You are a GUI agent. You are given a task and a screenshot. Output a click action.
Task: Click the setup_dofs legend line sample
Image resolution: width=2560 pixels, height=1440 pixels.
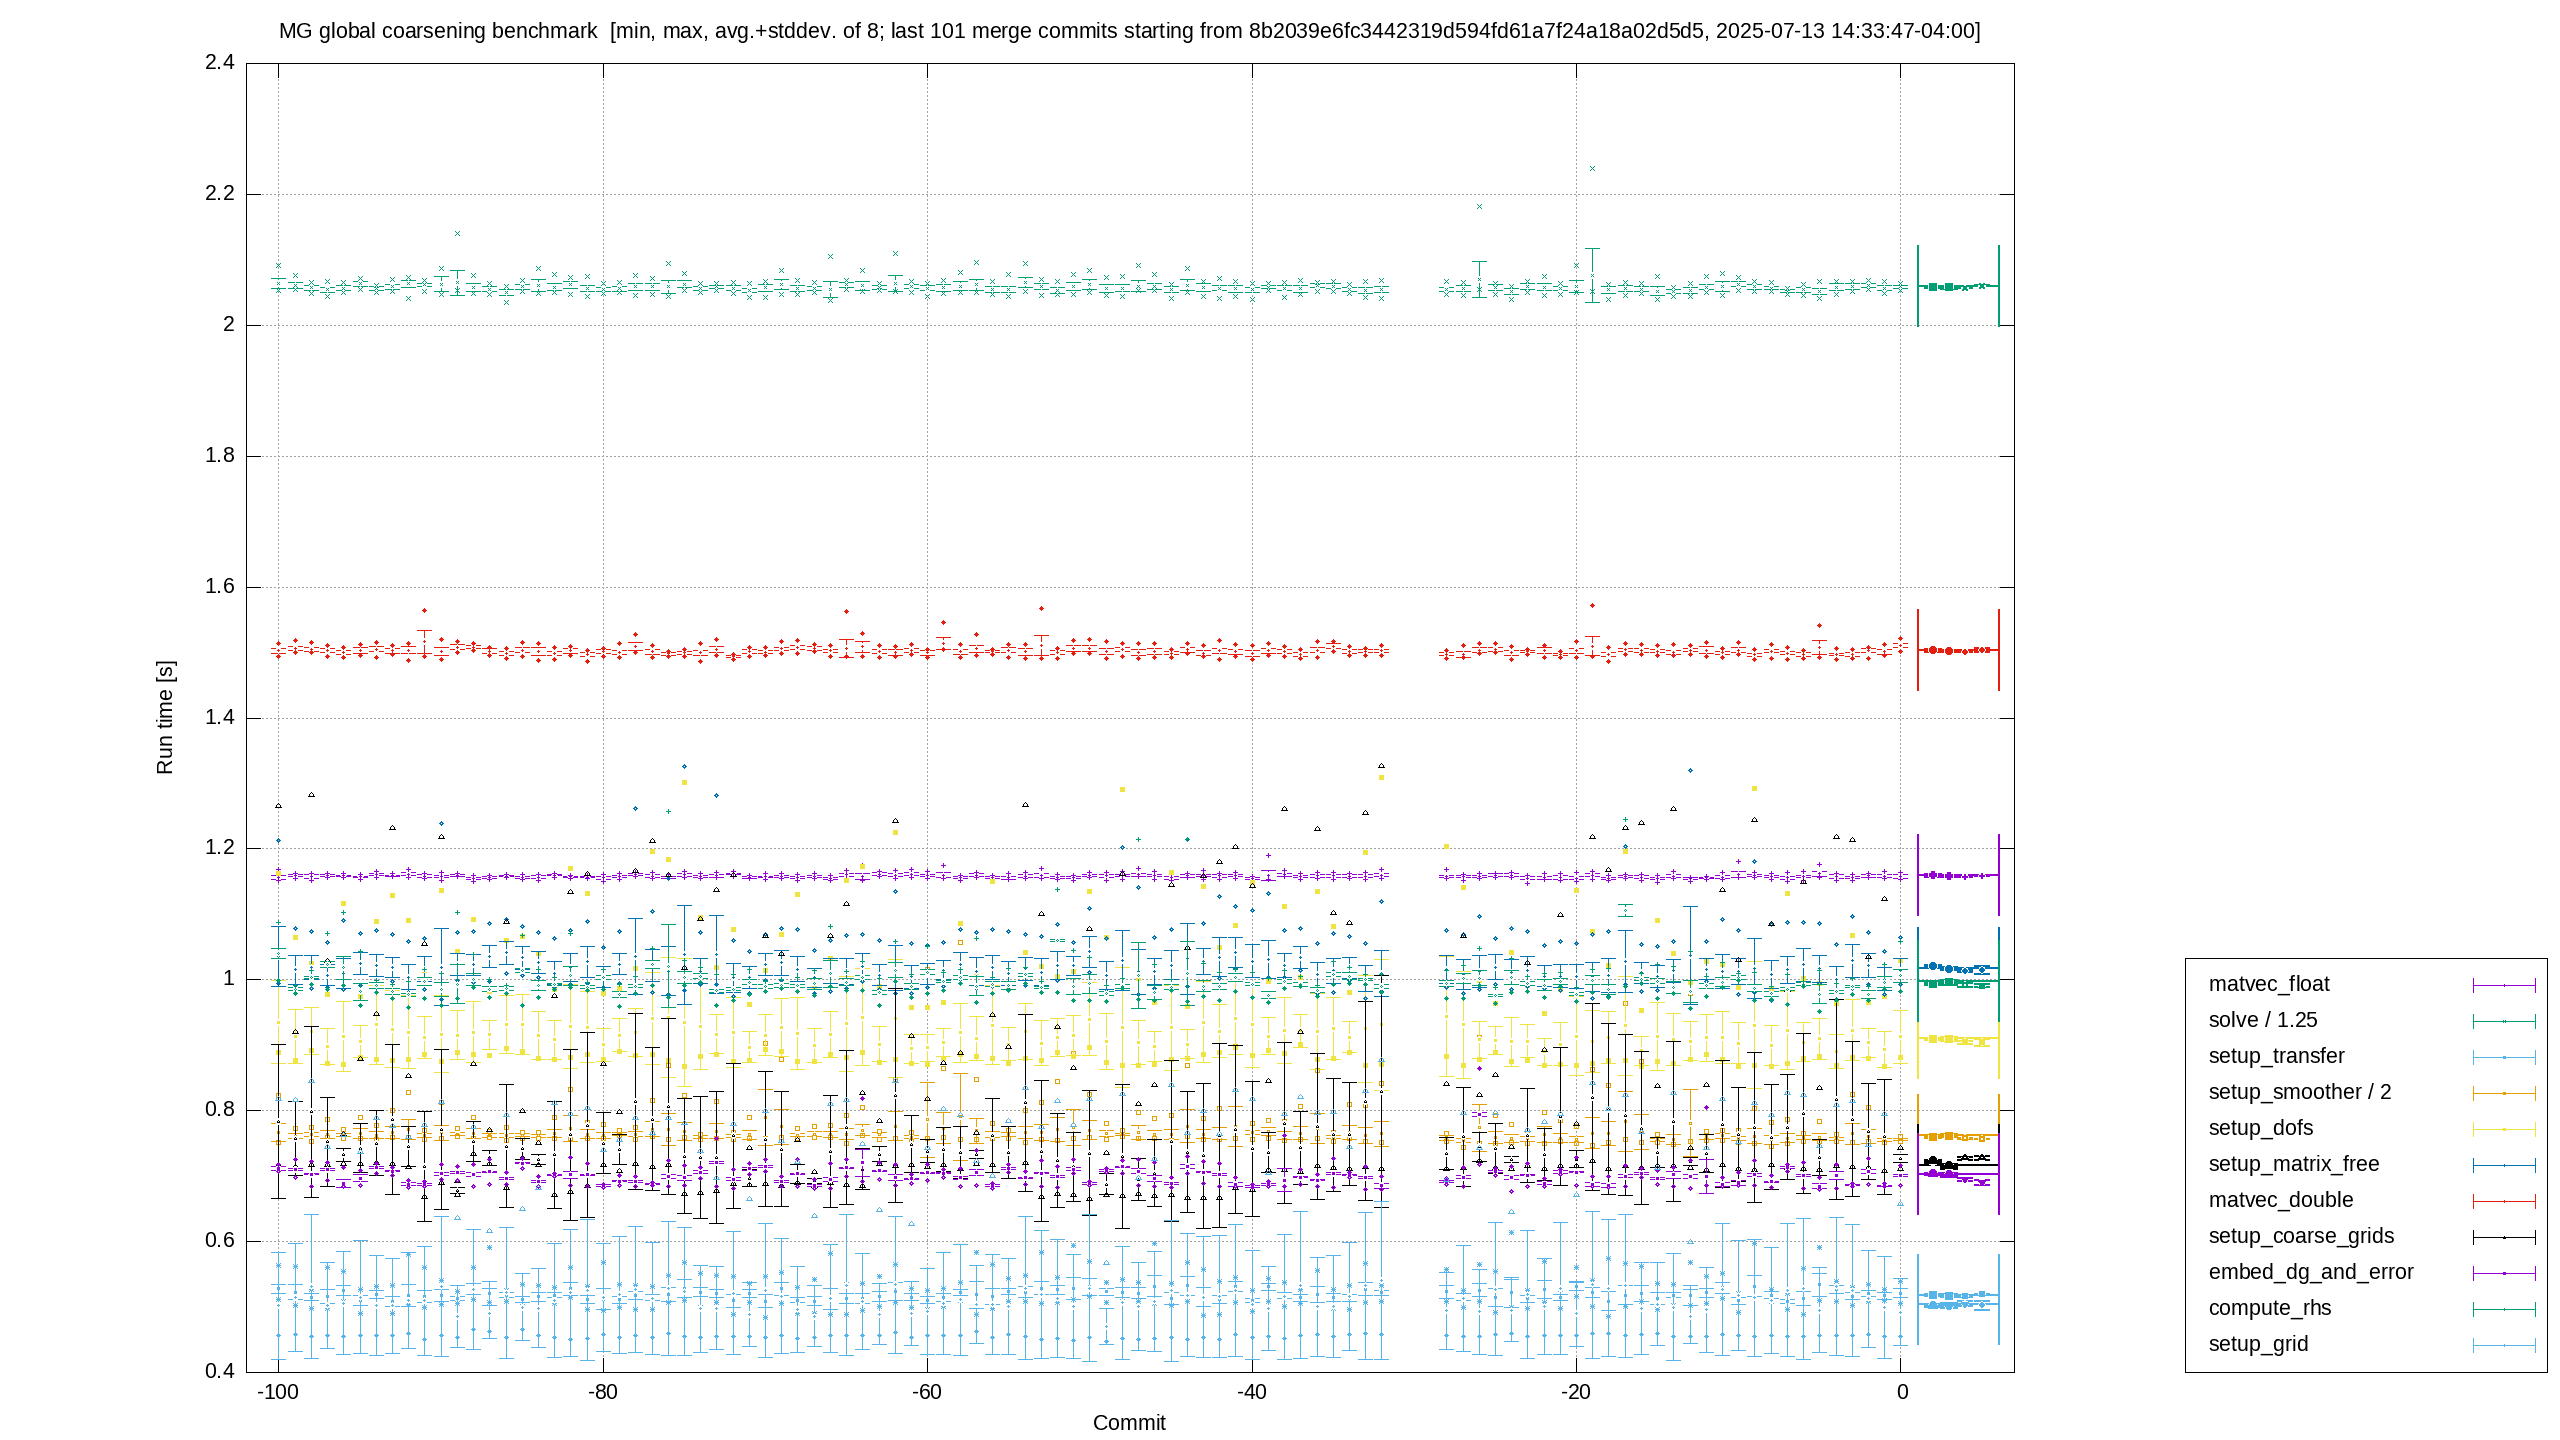pyautogui.click(x=2504, y=1129)
